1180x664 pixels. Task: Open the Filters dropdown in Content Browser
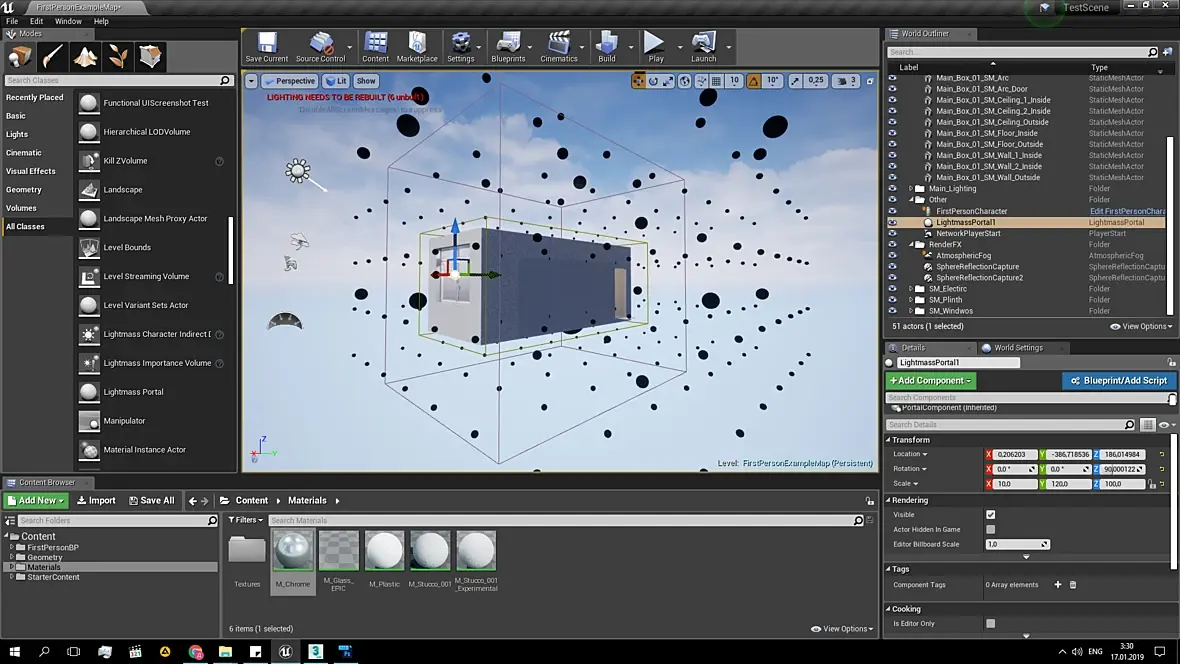tap(245, 520)
